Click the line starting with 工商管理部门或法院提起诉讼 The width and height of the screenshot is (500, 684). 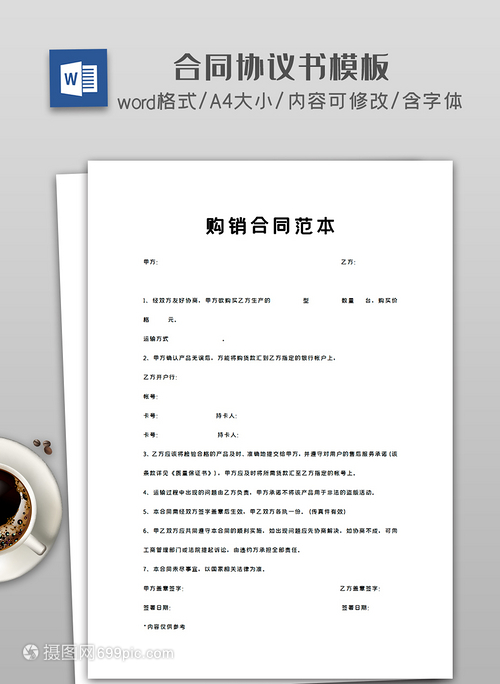click(222, 550)
